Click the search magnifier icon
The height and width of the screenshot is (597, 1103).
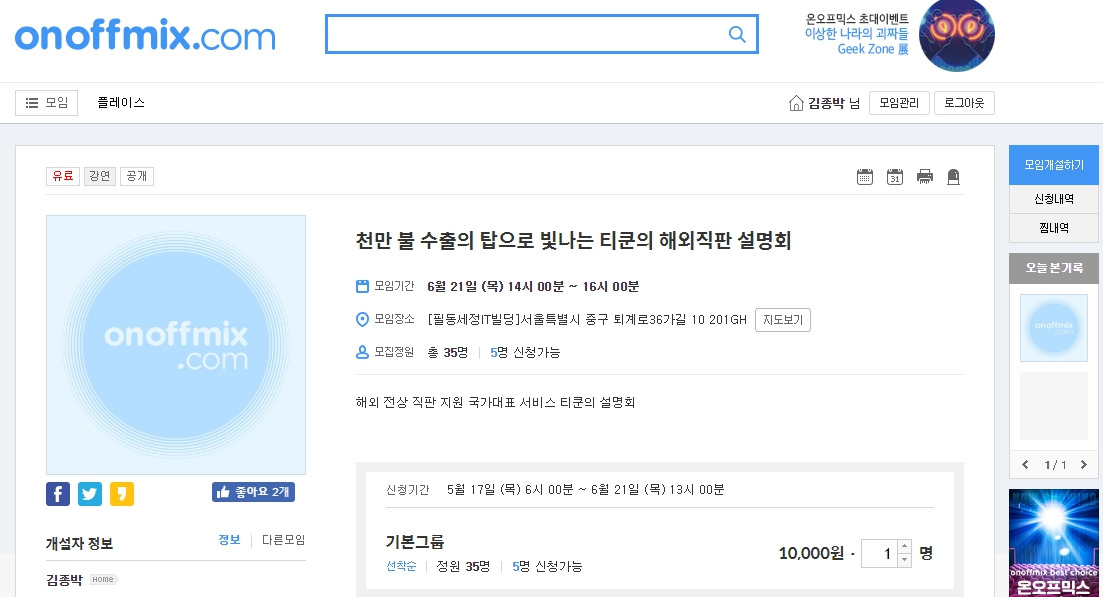click(737, 34)
